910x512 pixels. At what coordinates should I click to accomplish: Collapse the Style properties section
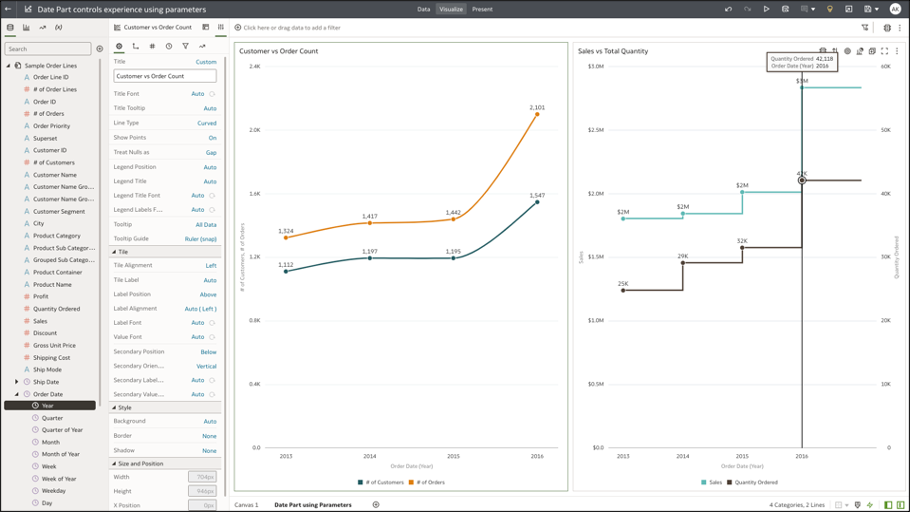114,408
